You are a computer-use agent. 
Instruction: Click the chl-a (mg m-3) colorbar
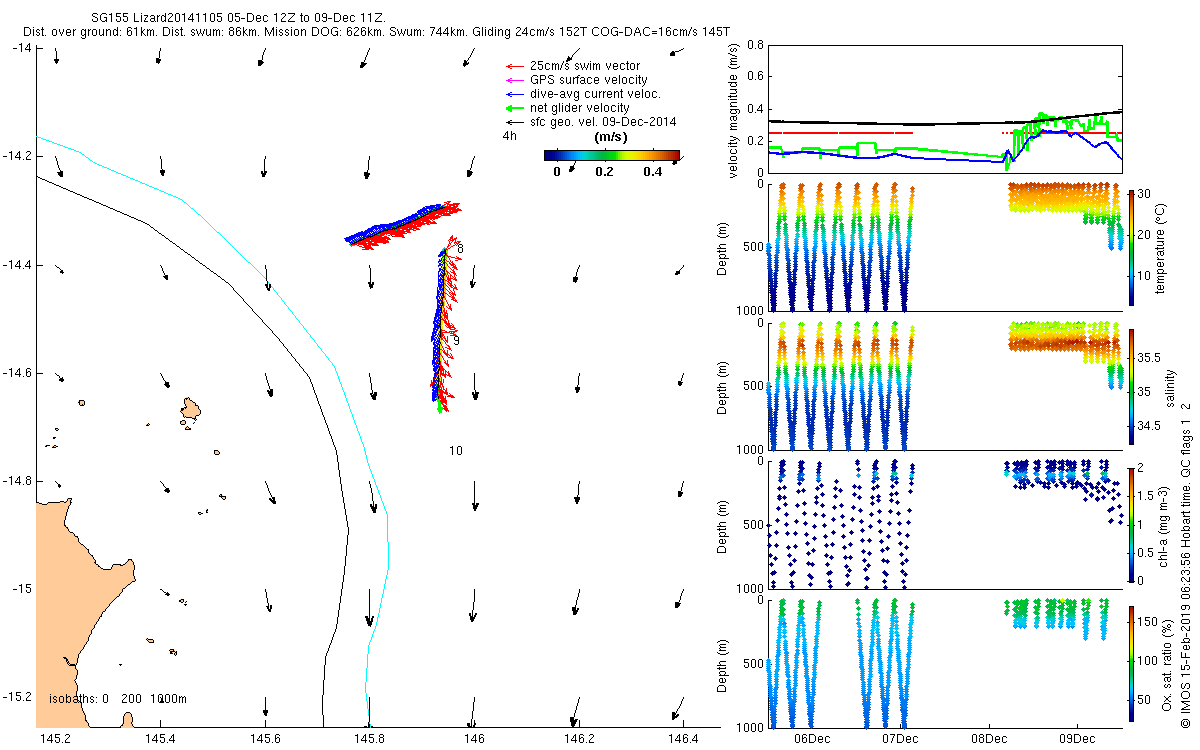[1131, 524]
